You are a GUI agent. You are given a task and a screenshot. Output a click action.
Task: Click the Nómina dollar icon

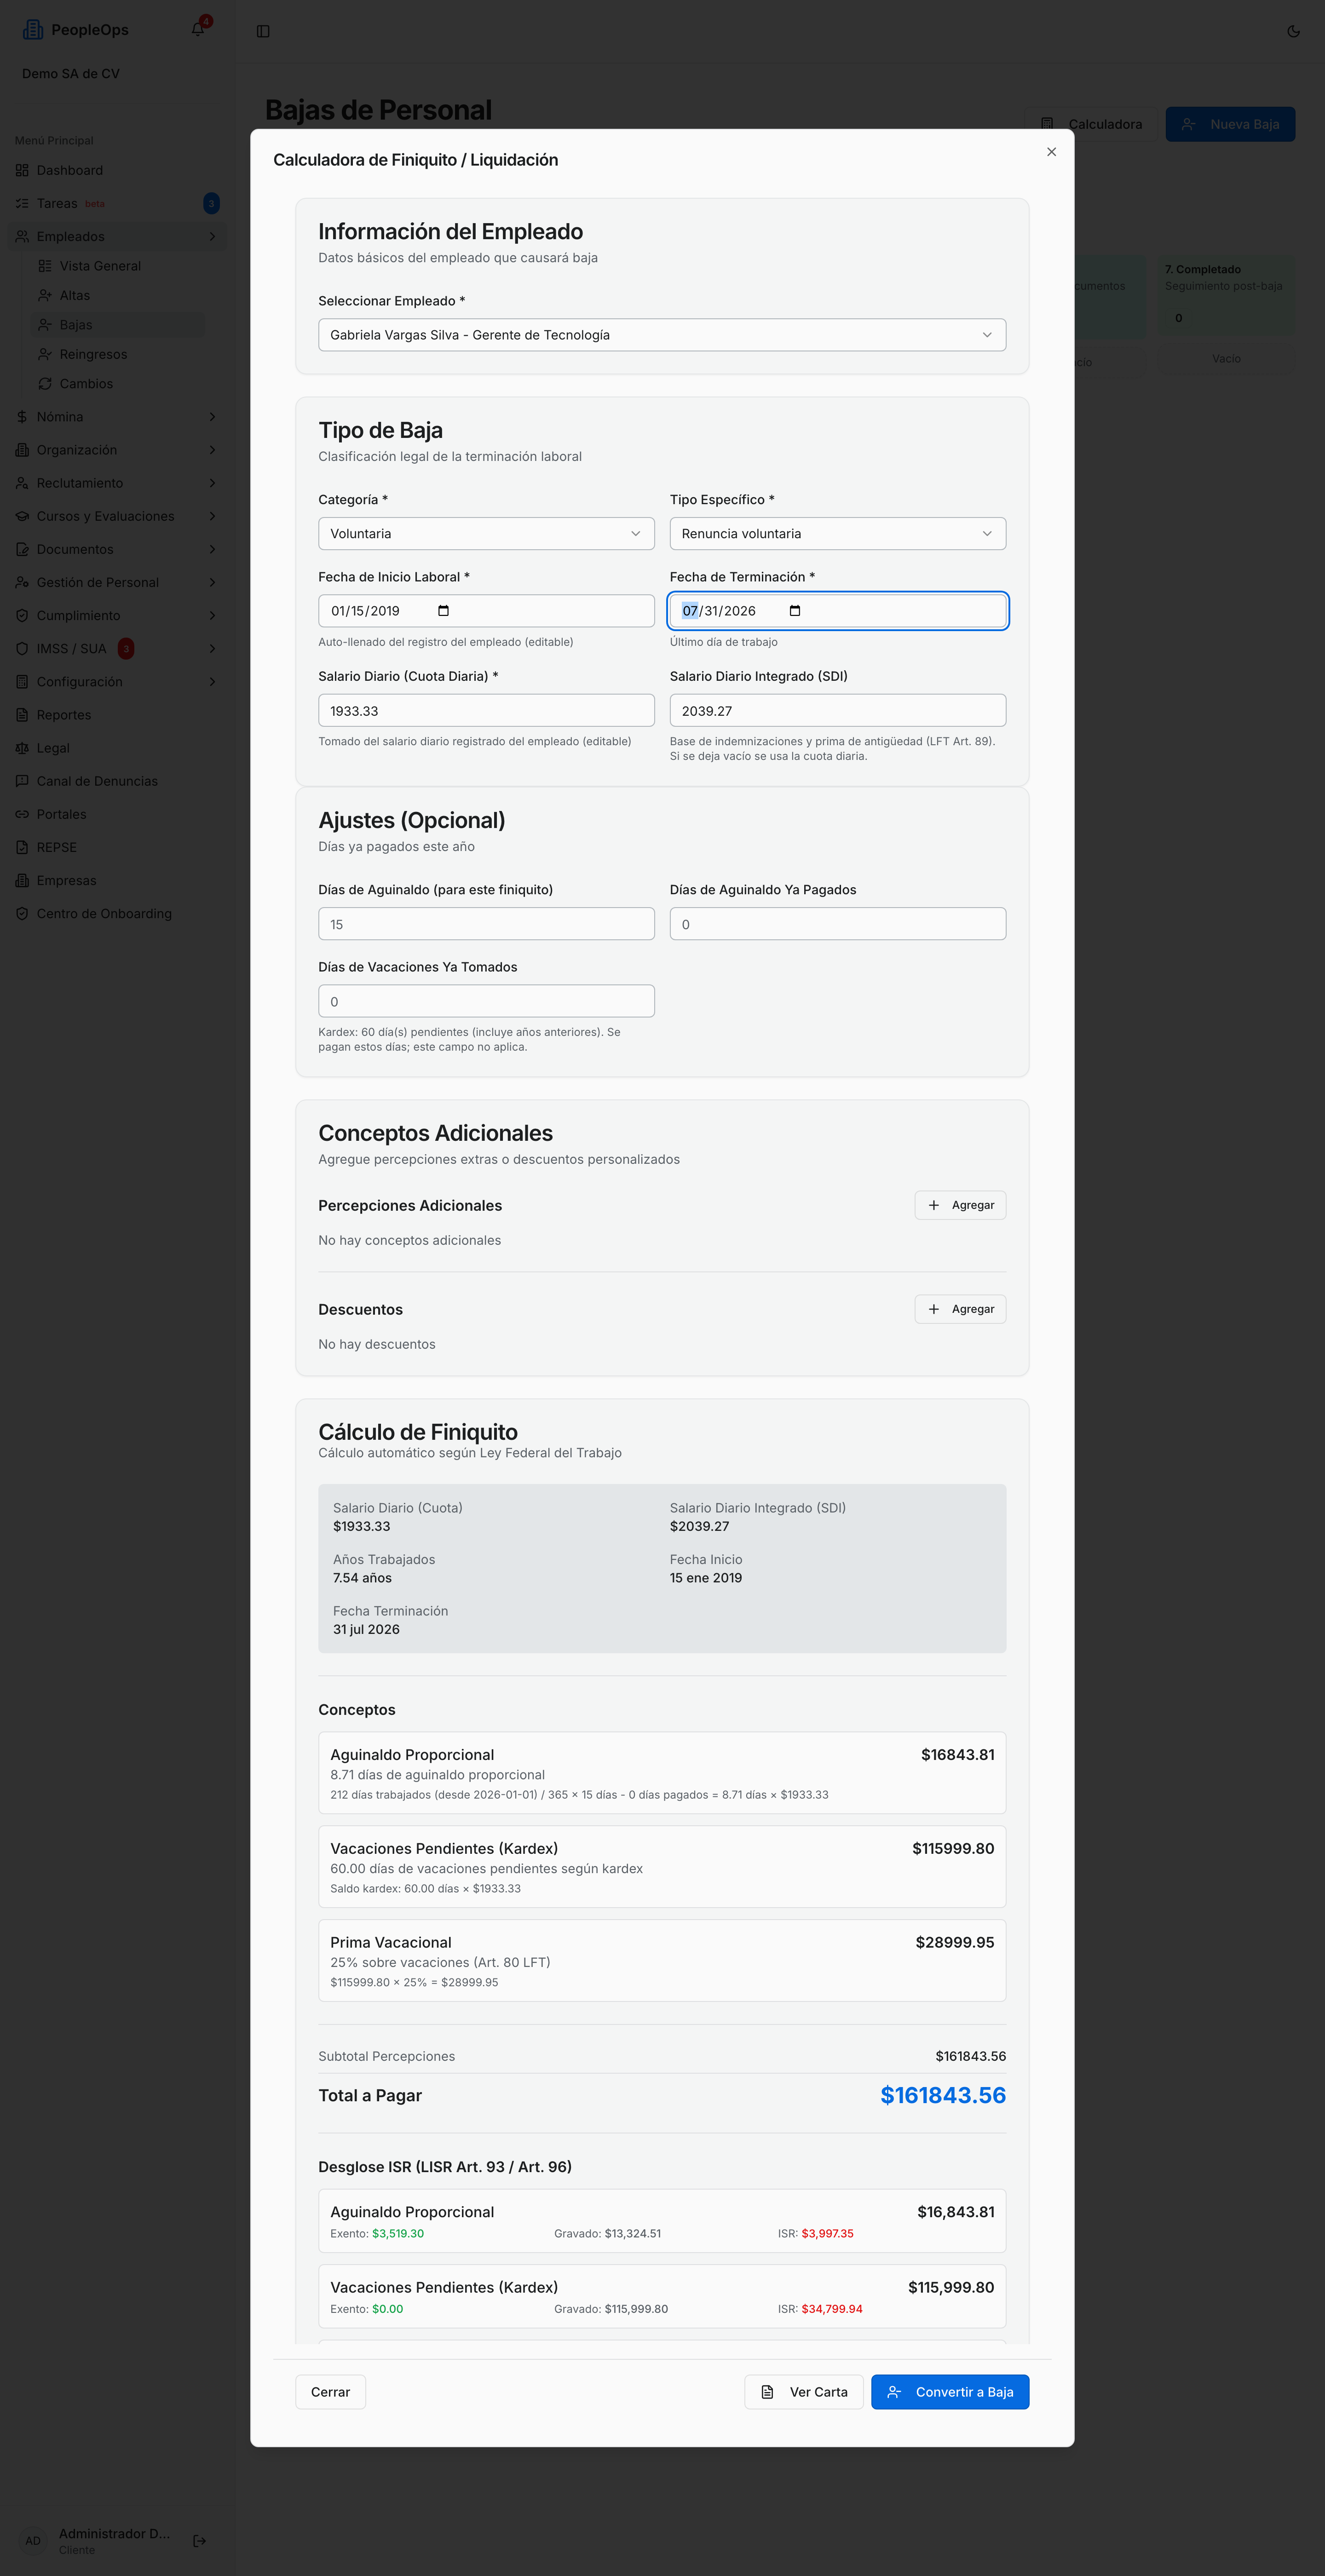pyautogui.click(x=22, y=417)
